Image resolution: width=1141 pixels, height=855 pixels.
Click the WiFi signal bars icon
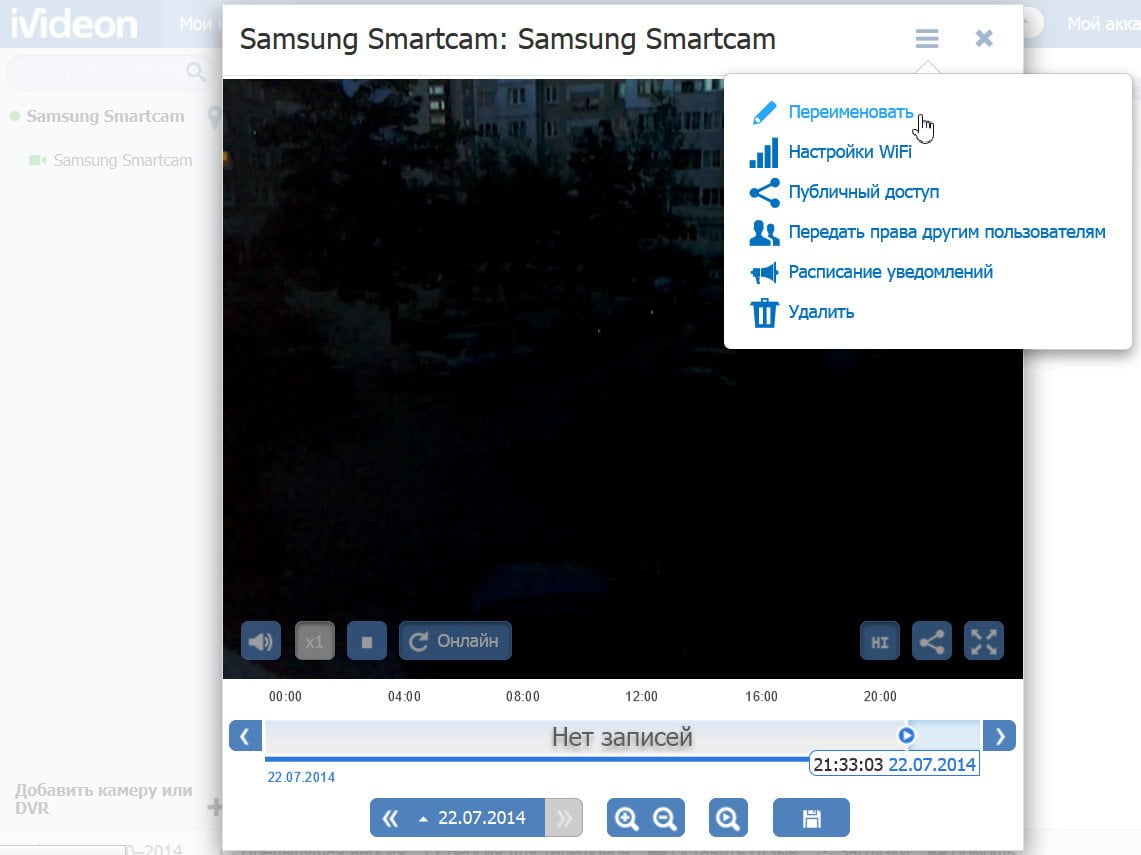tap(764, 153)
